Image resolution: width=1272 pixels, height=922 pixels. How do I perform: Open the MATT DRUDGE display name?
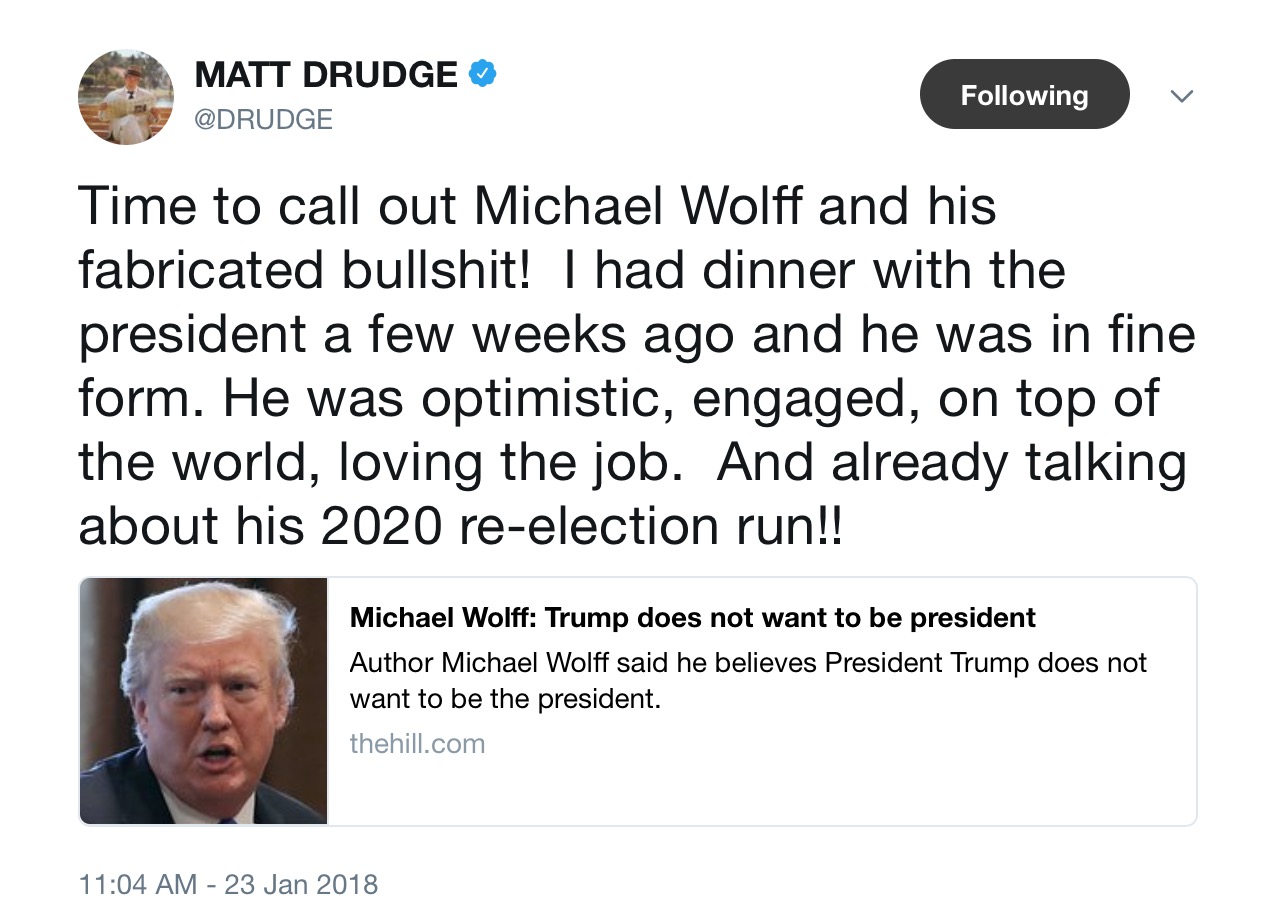(326, 74)
